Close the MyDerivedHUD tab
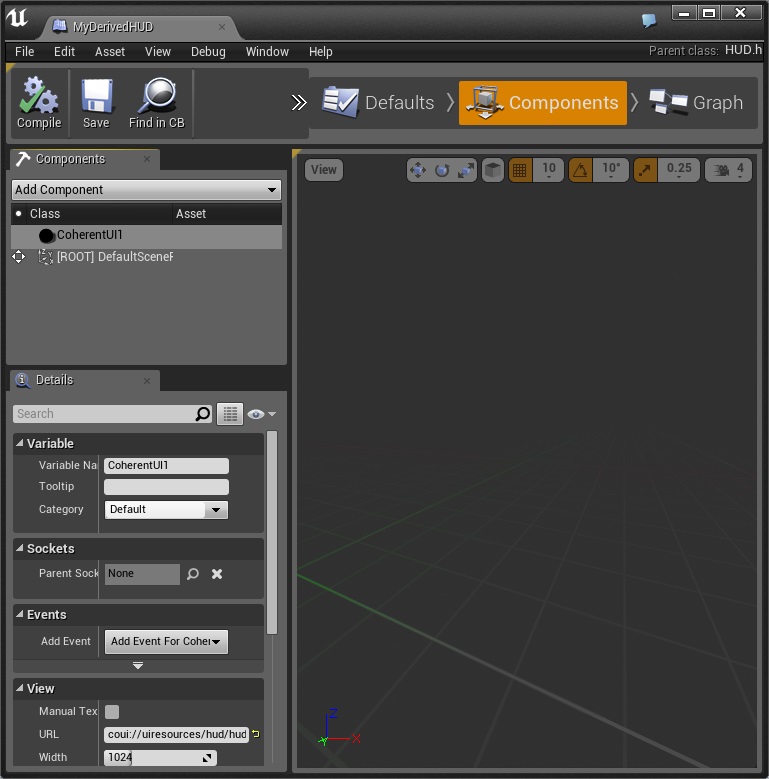769x779 pixels. (x=222, y=27)
